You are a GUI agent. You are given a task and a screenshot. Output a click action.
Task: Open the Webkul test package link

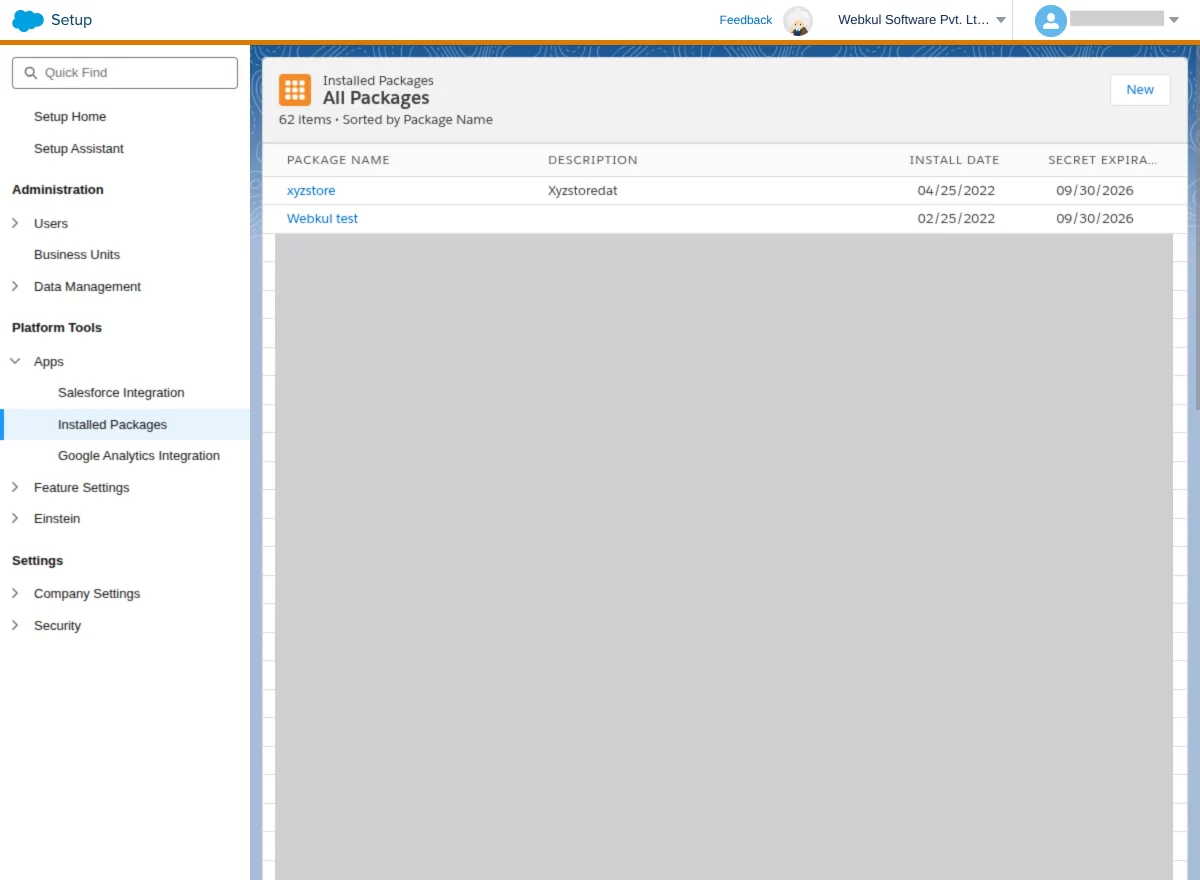[x=322, y=218]
